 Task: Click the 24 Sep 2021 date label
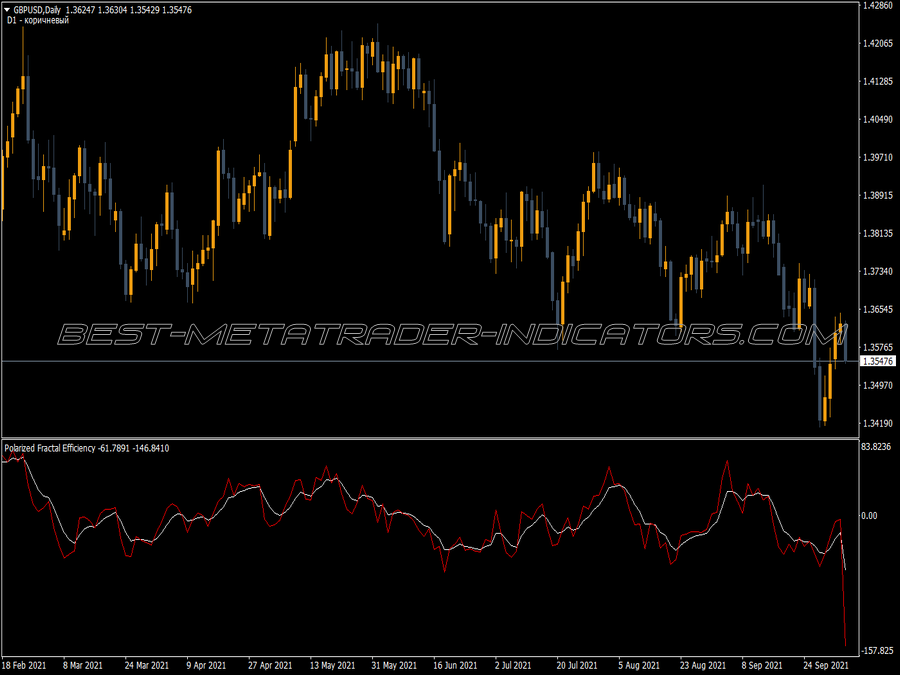(825, 666)
